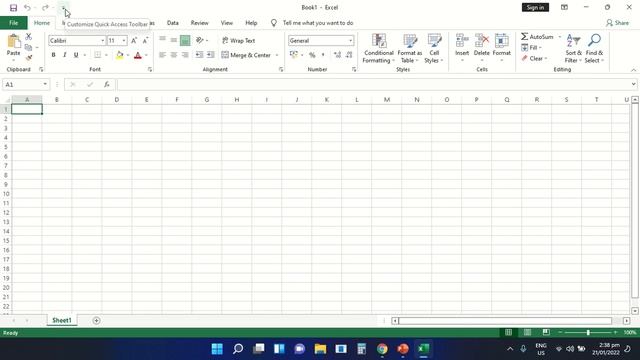This screenshot has height=360, width=640.
Task: Delete cells
Action: pos(482,47)
